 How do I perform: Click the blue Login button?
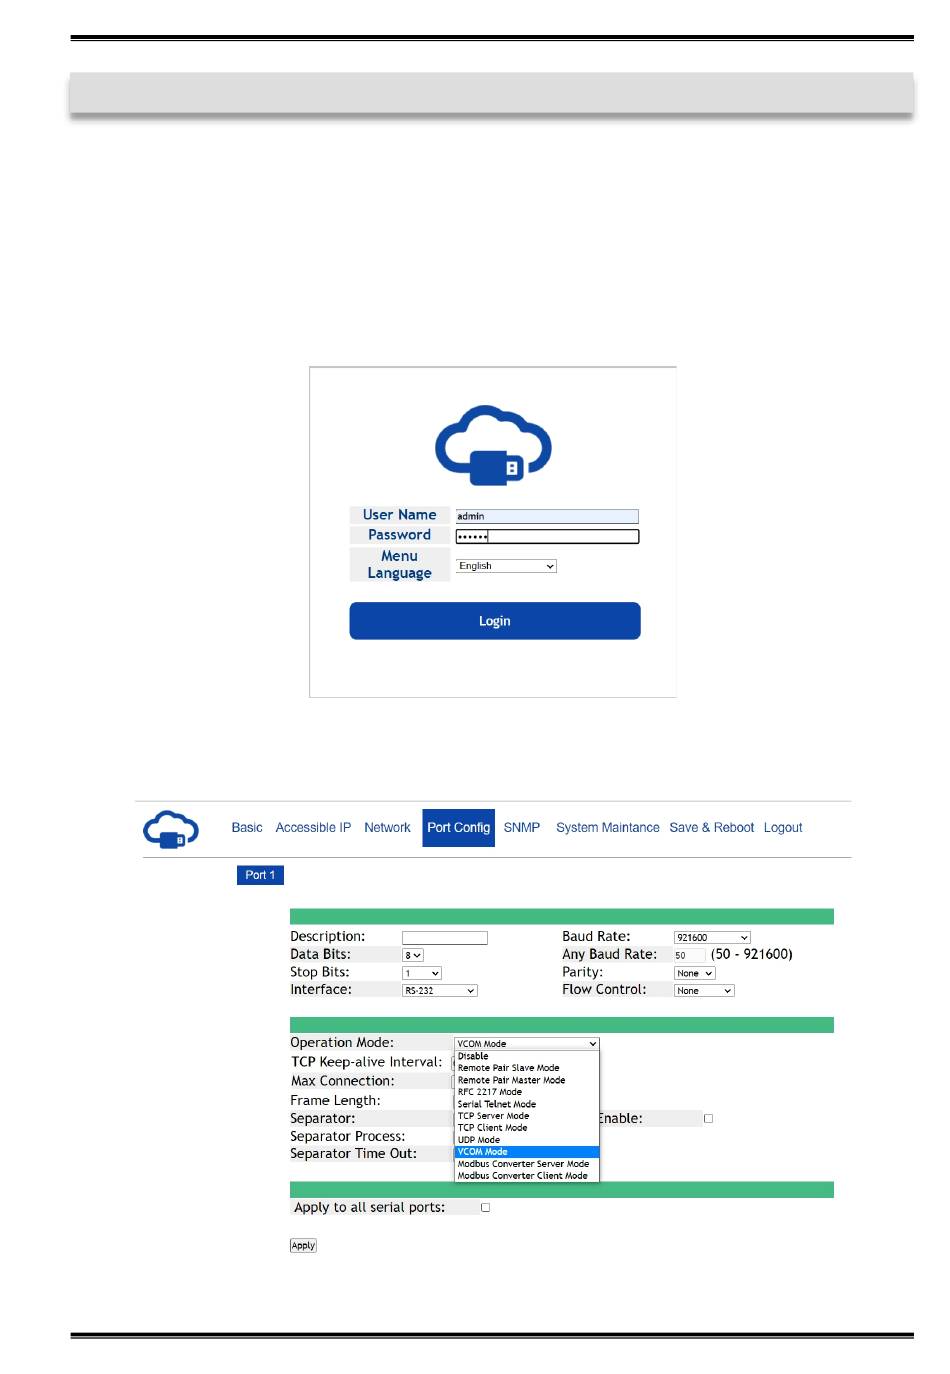pyautogui.click(x=495, y=621)
